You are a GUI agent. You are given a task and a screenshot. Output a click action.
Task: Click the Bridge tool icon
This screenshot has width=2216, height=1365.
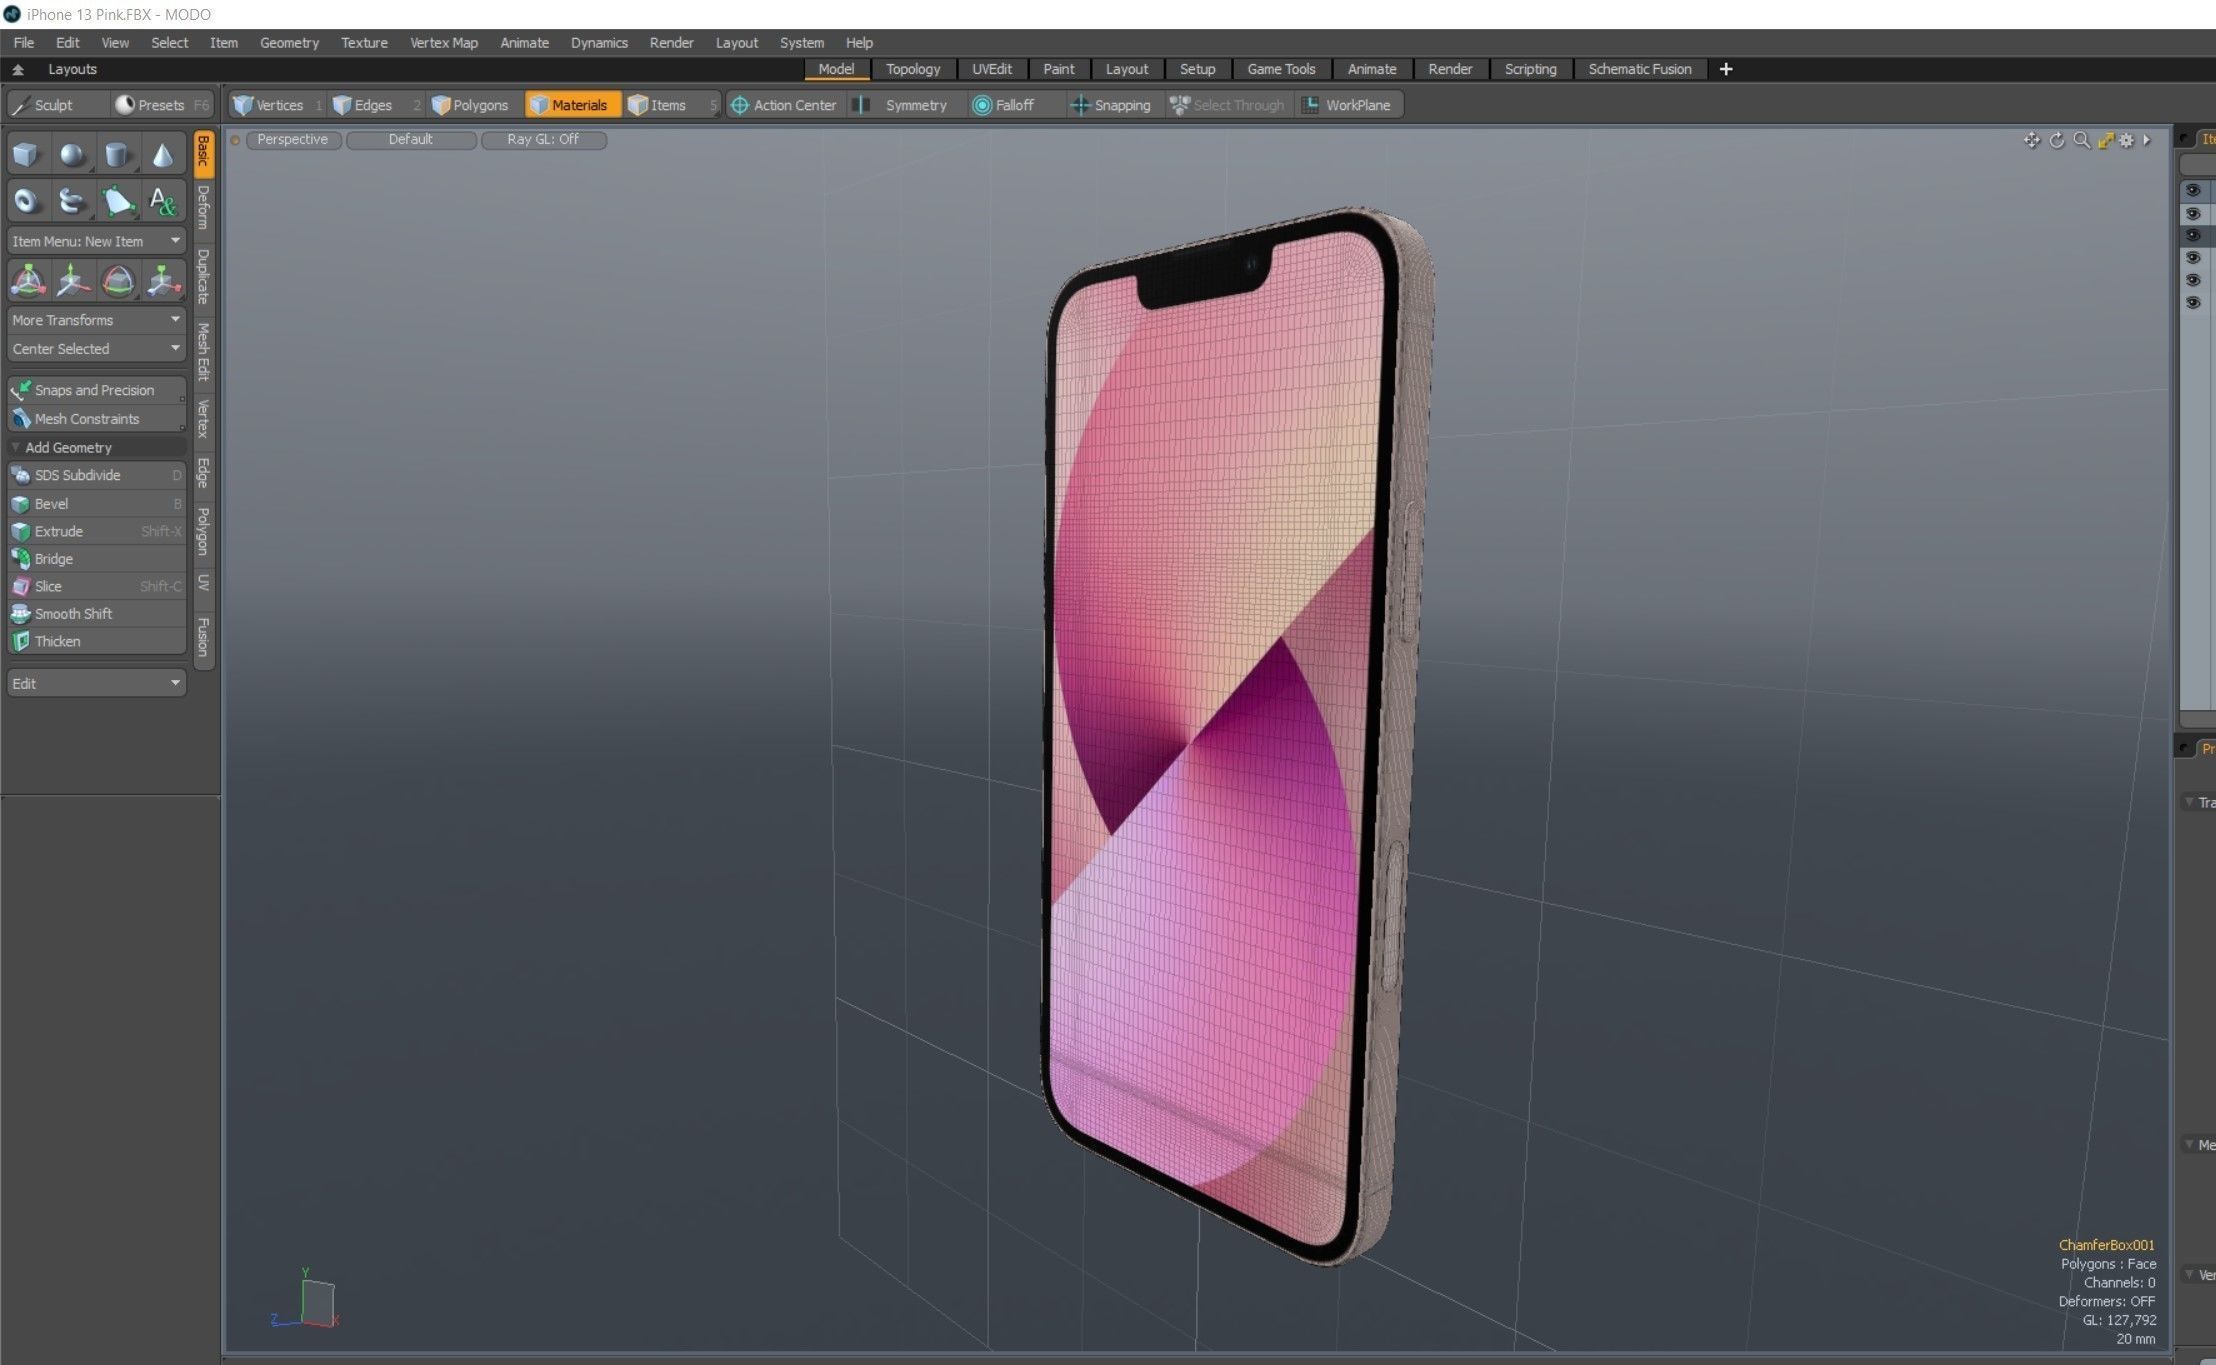(x=21, y=559)
